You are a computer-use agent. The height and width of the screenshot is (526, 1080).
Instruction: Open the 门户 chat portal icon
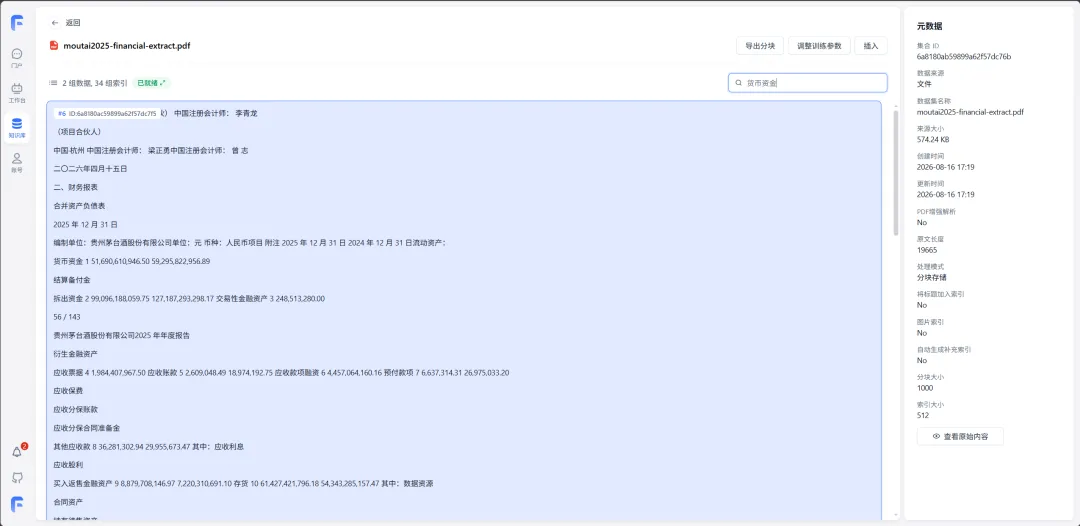[x=17, y=58]
